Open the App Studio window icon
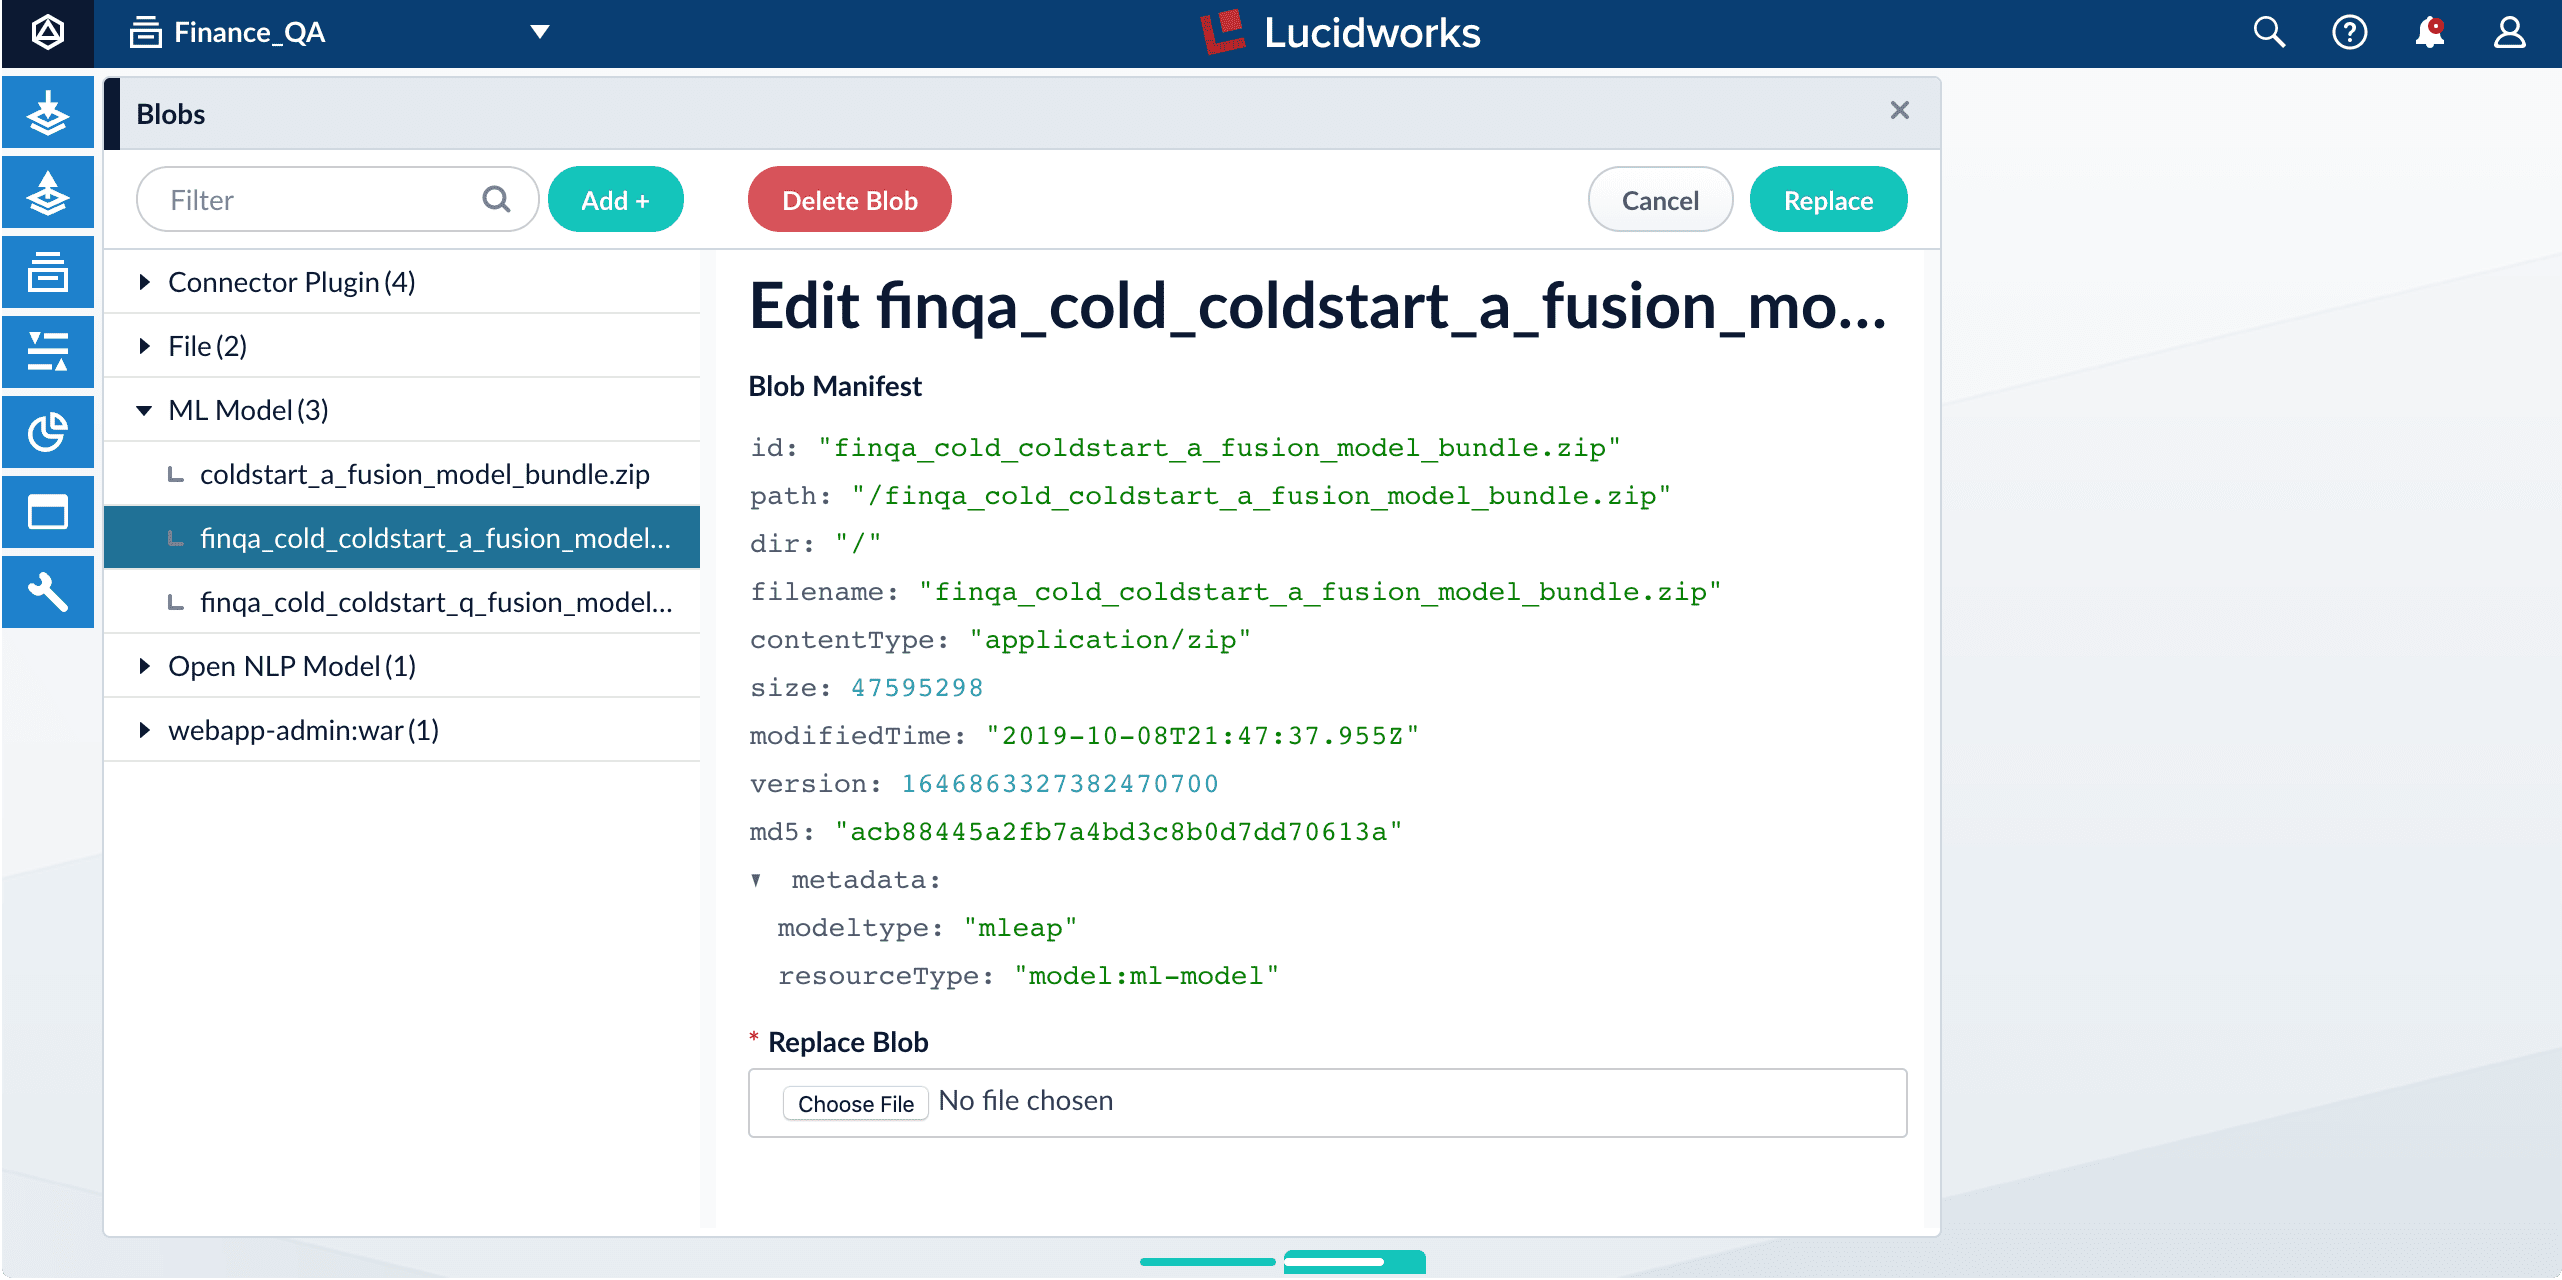 coord(47,512)
